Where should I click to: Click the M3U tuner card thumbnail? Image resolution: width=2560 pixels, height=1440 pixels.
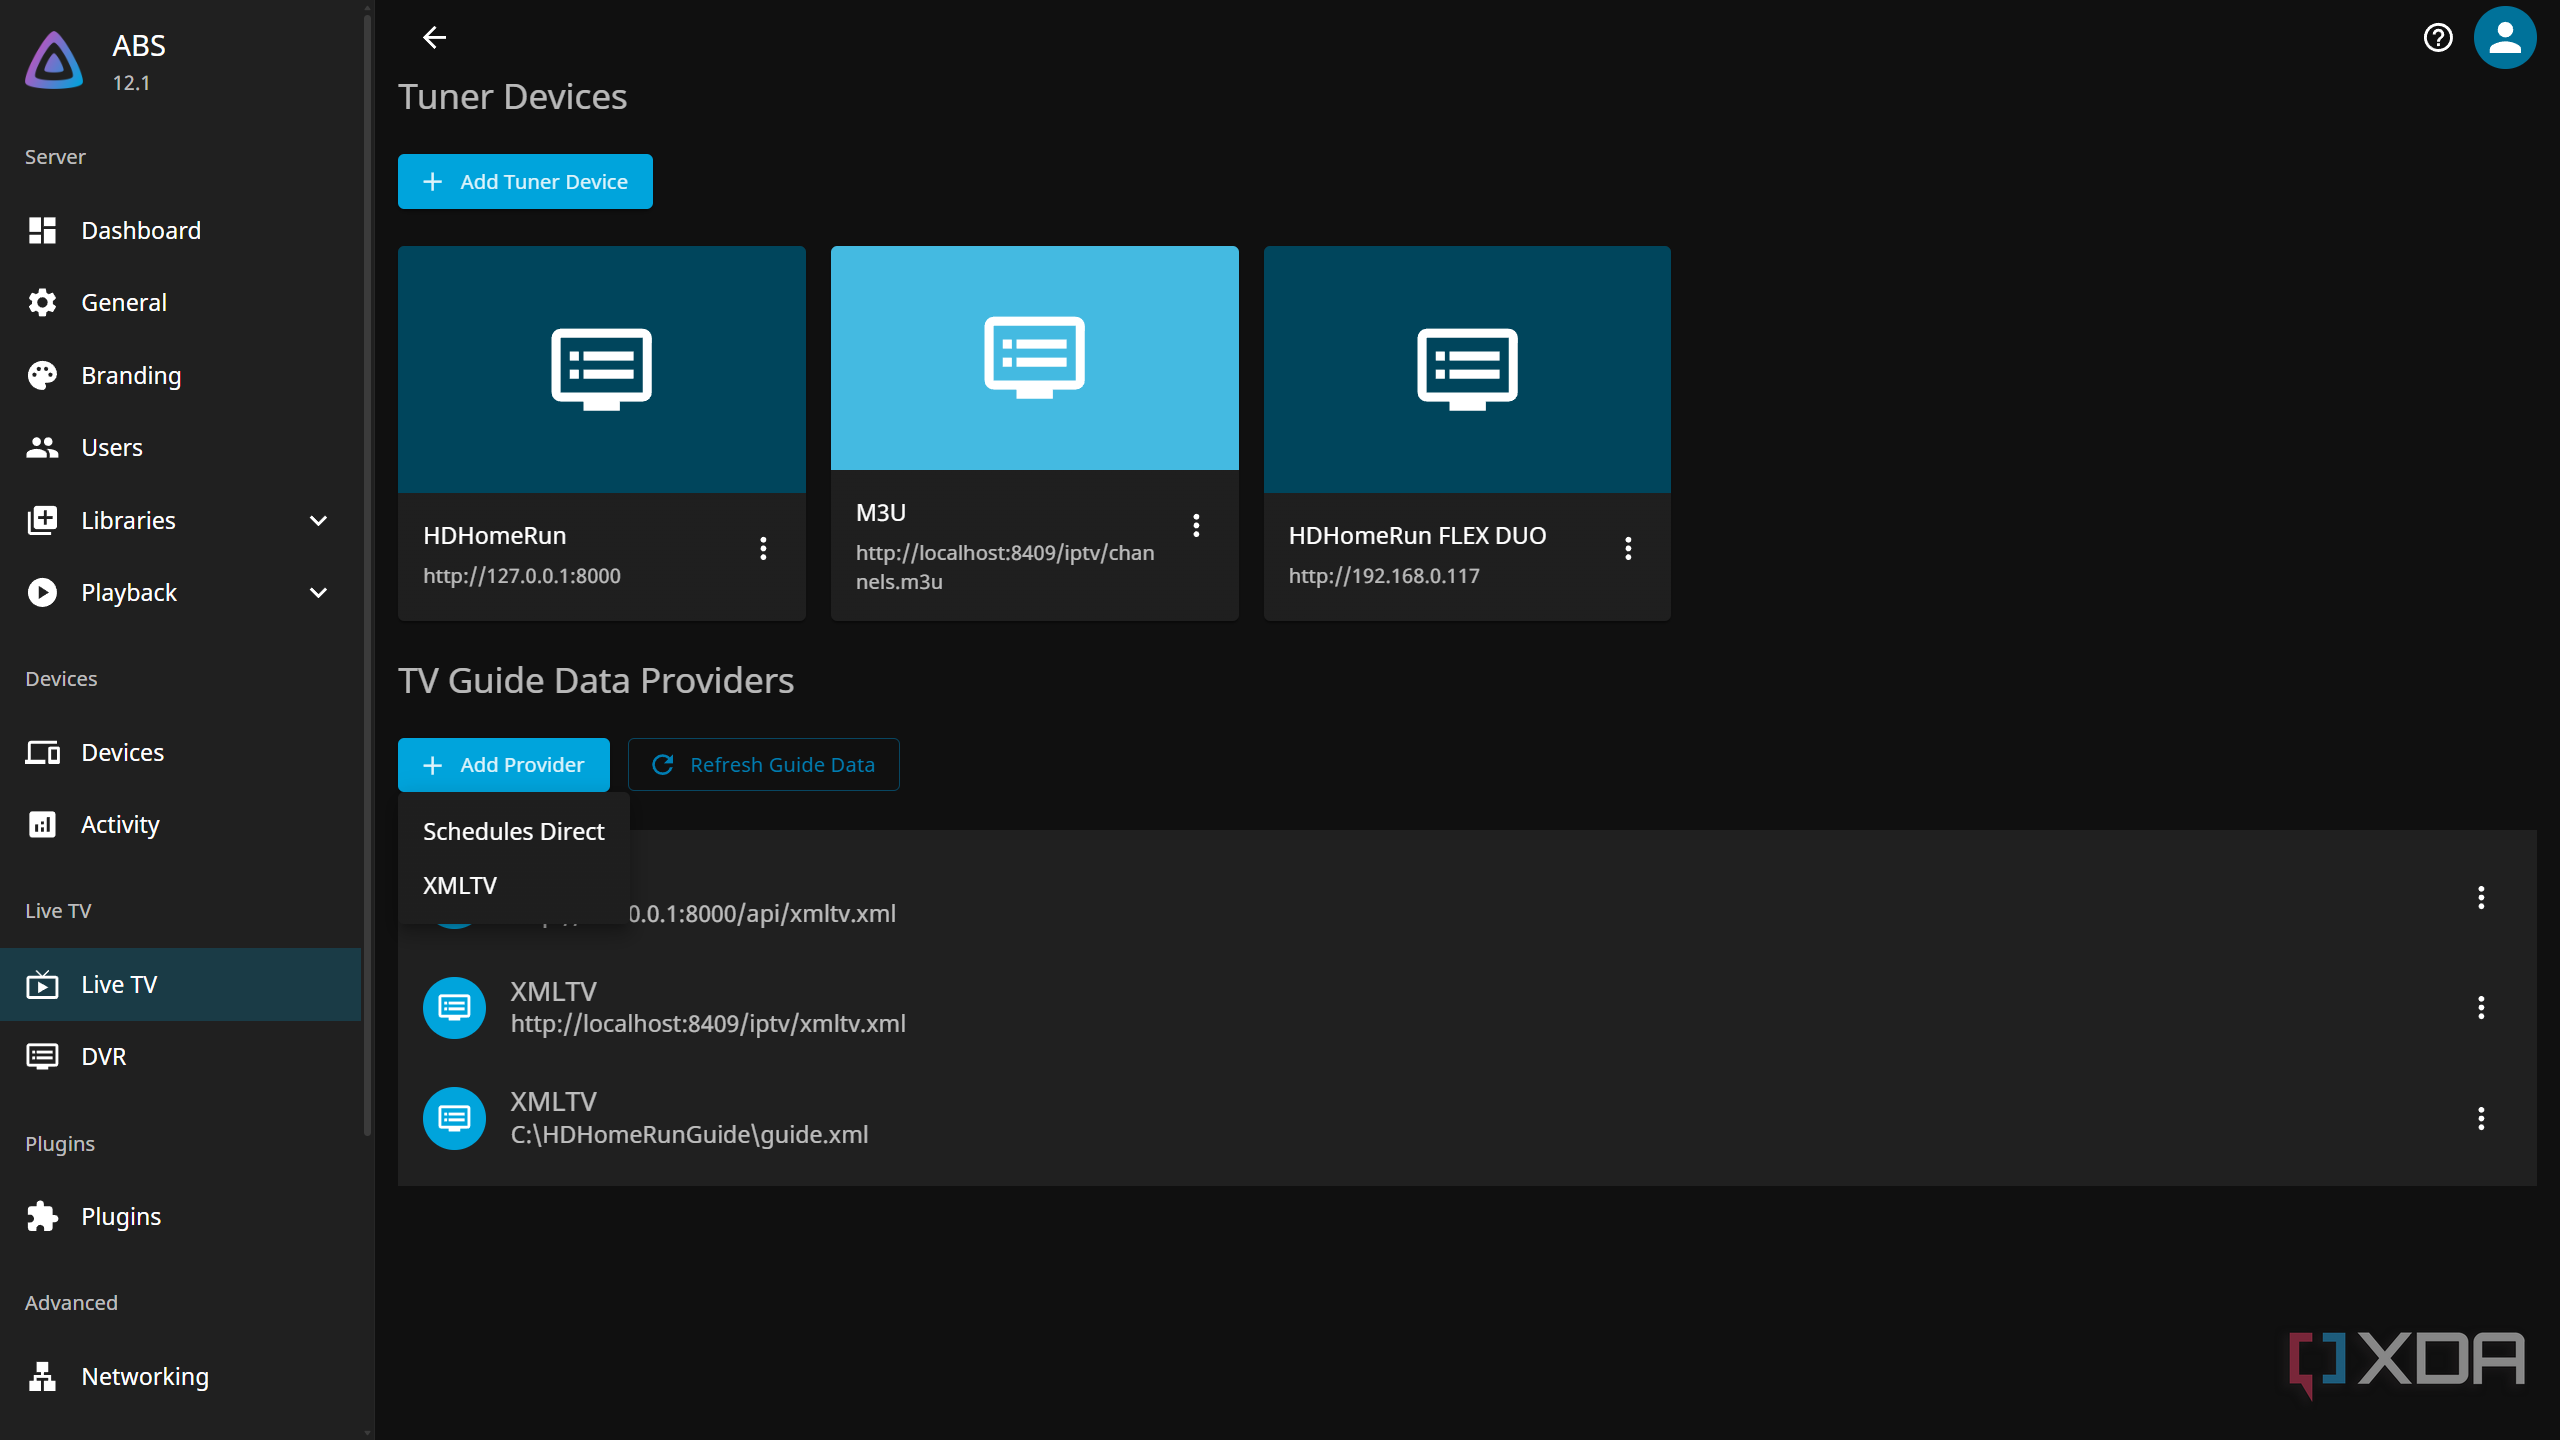coord(1034,358)
